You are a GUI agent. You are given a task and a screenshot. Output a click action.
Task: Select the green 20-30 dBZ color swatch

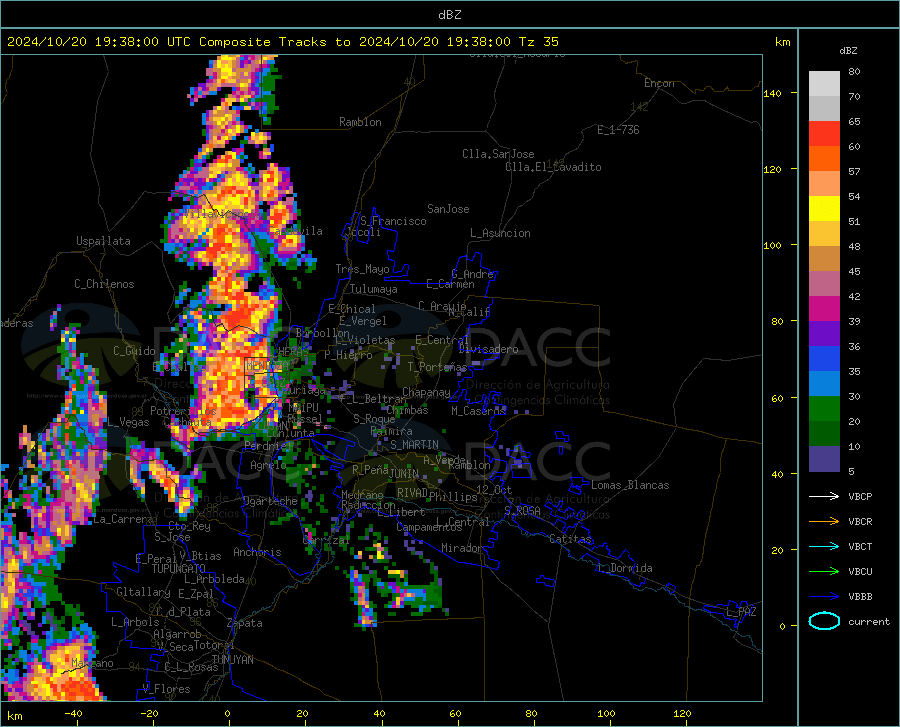point(824,409)
